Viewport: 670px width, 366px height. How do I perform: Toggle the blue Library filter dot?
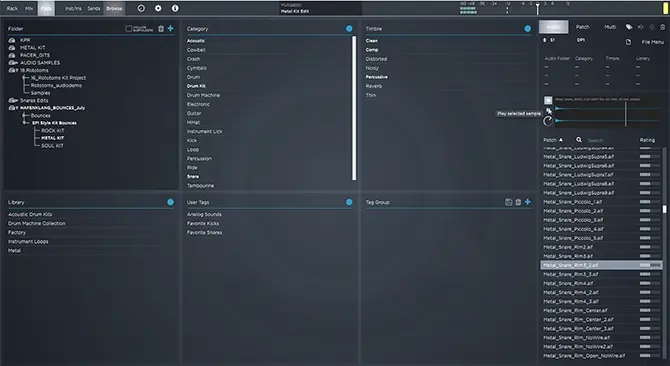pyautogui.click(x=170, y=202)
